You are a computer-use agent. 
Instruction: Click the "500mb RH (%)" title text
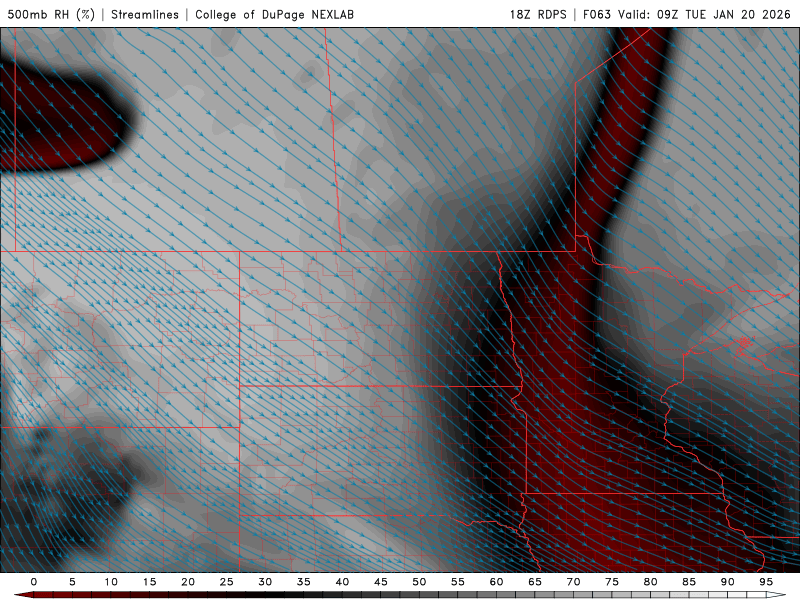click(51, 14)
